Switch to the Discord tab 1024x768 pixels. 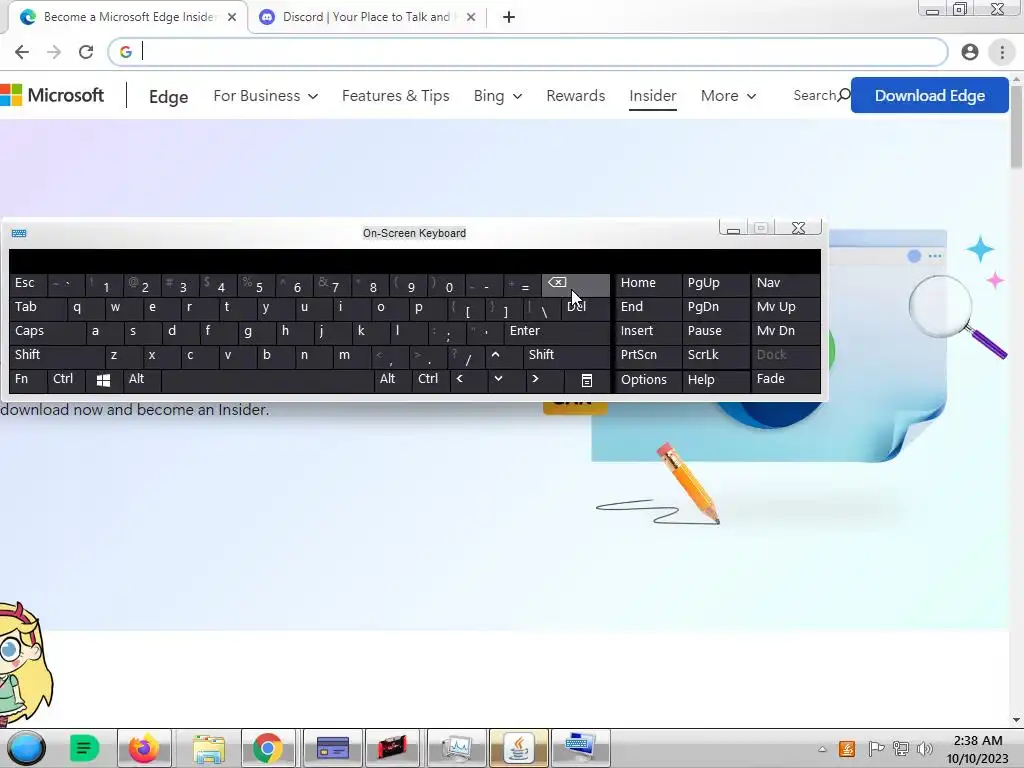(366, 17)
